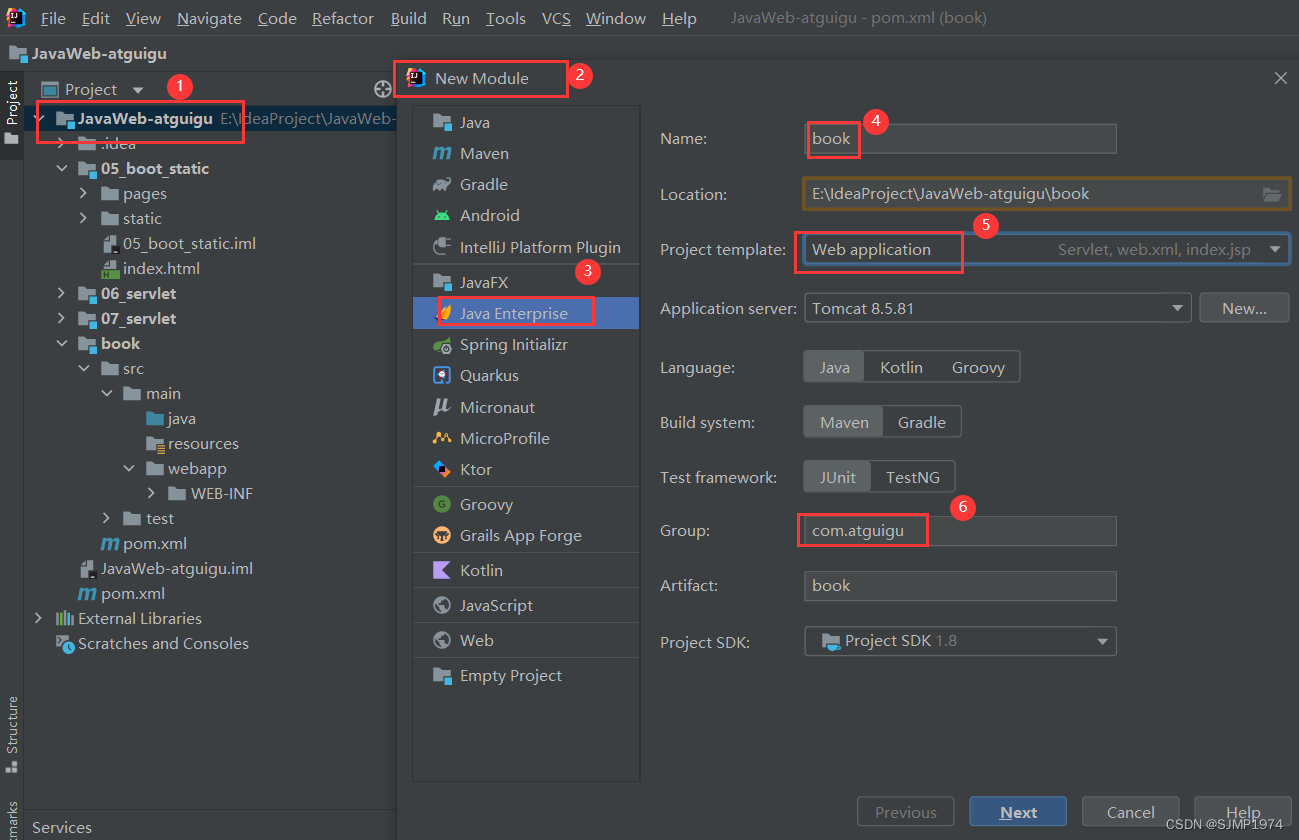
Task: Expand the 06_servlet folder
Action: coord(62,293)
